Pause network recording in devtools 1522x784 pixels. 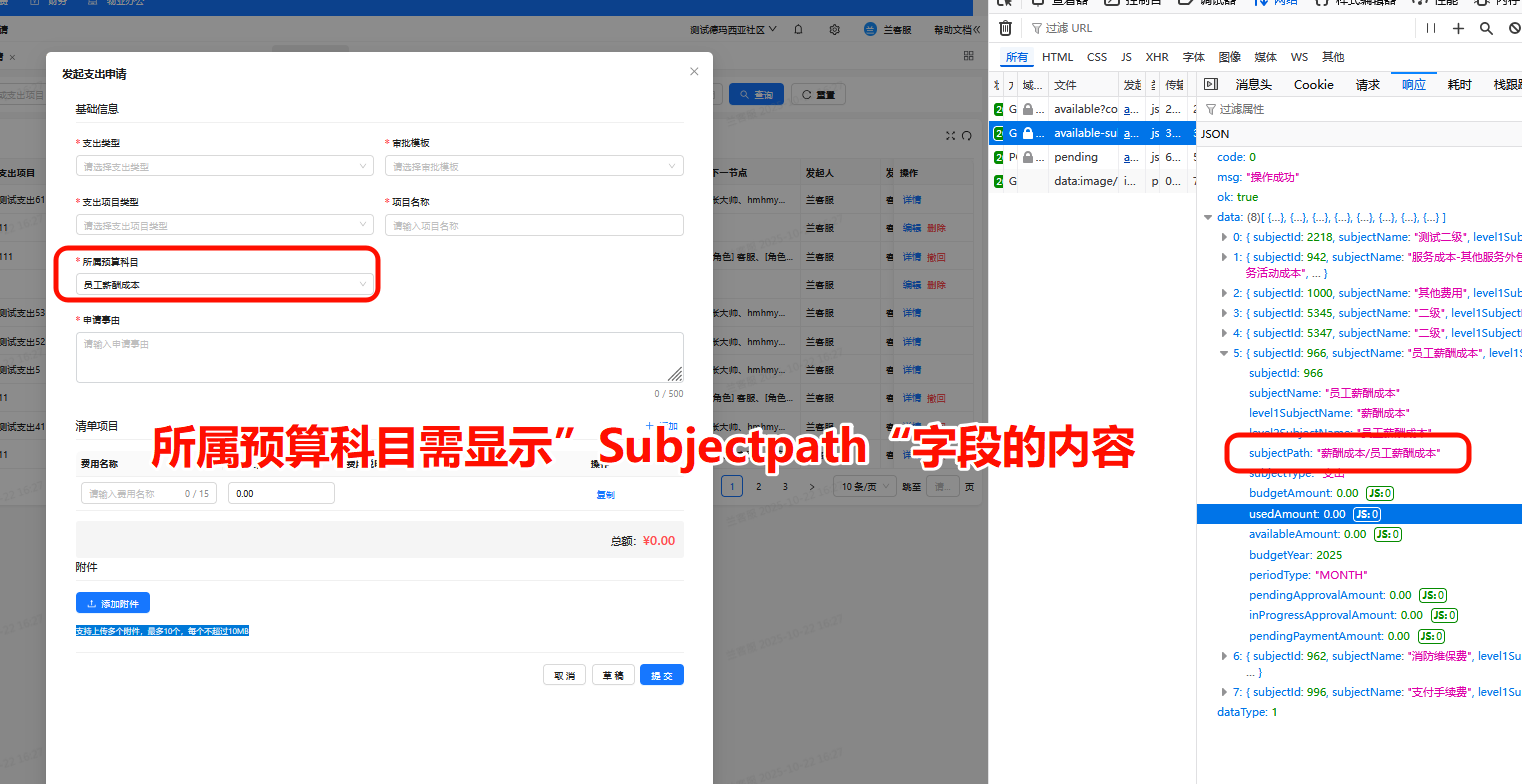click(x=1431, y=28)
